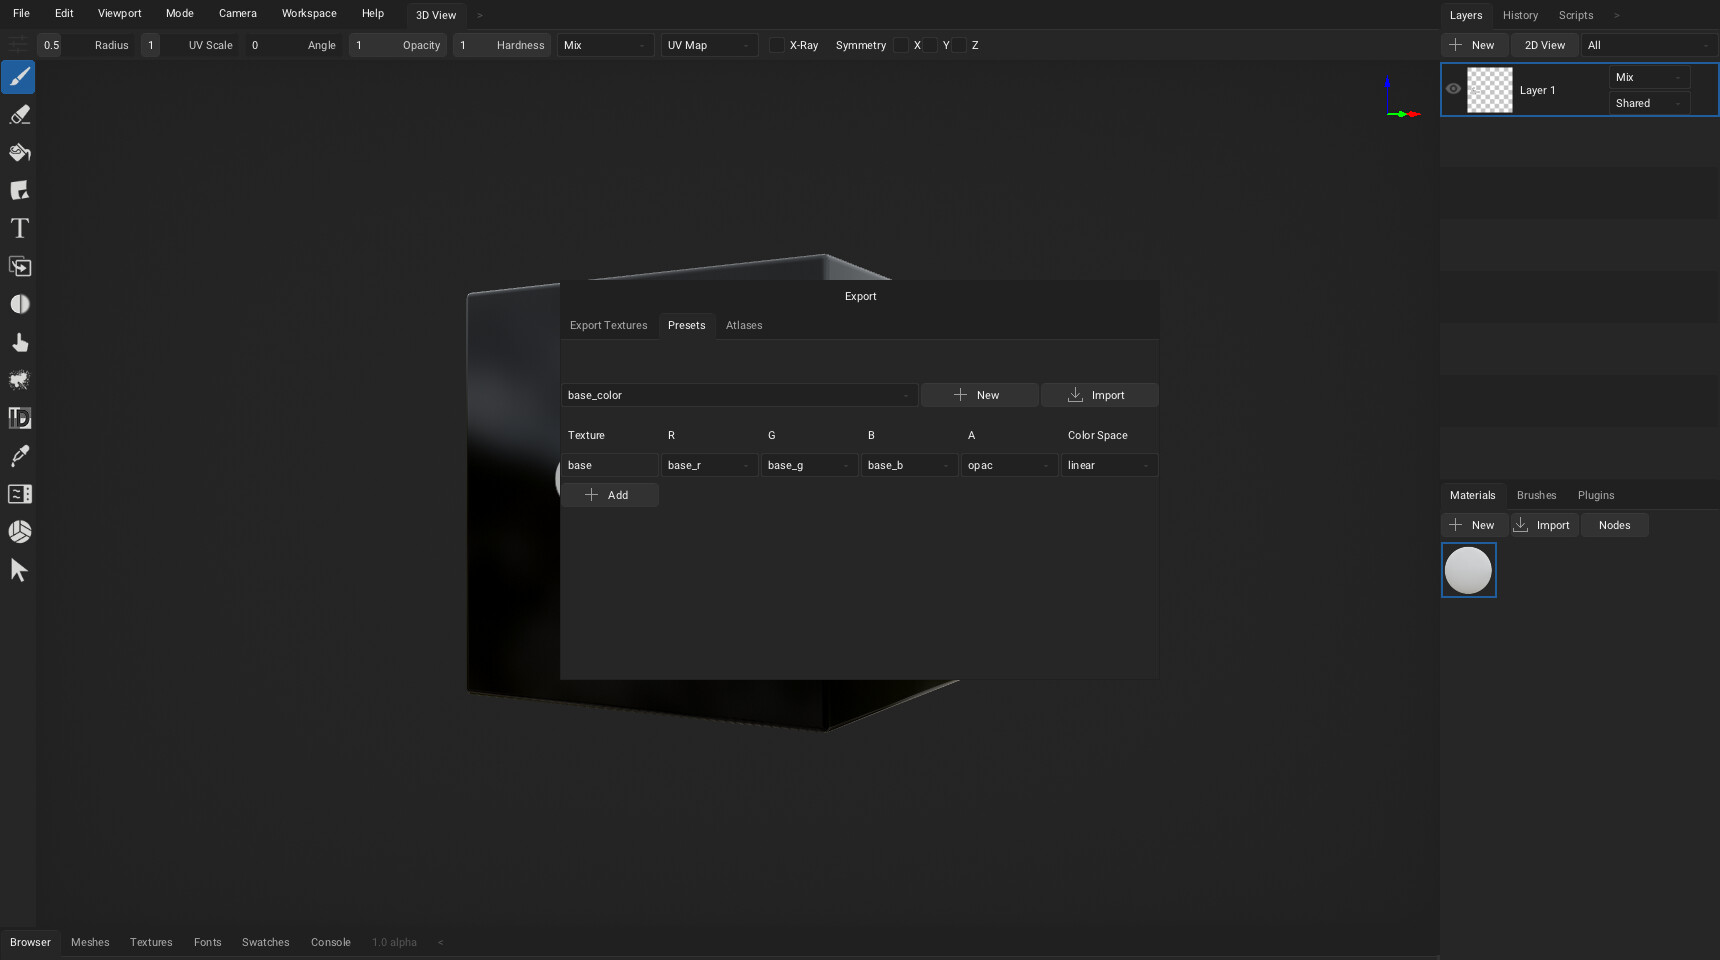This screenshot has width=1720, height=960.
Task: Select the Brush tool
Action: 19,77
